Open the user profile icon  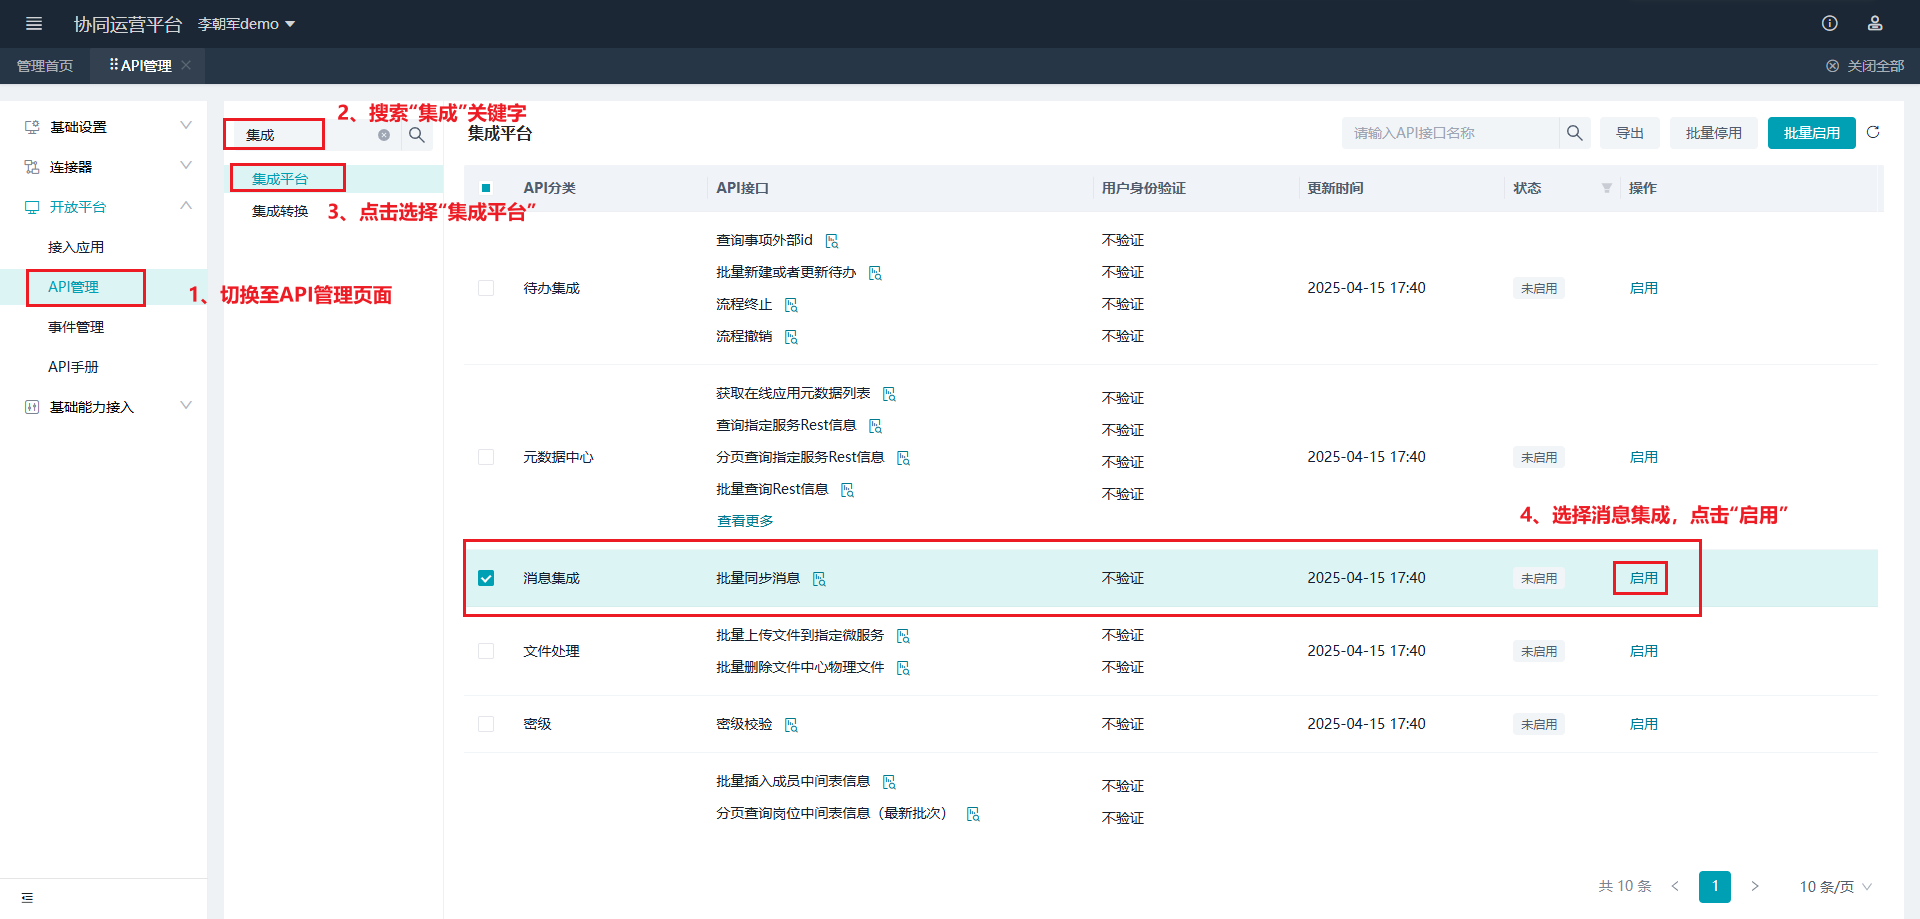point(1875,23)
